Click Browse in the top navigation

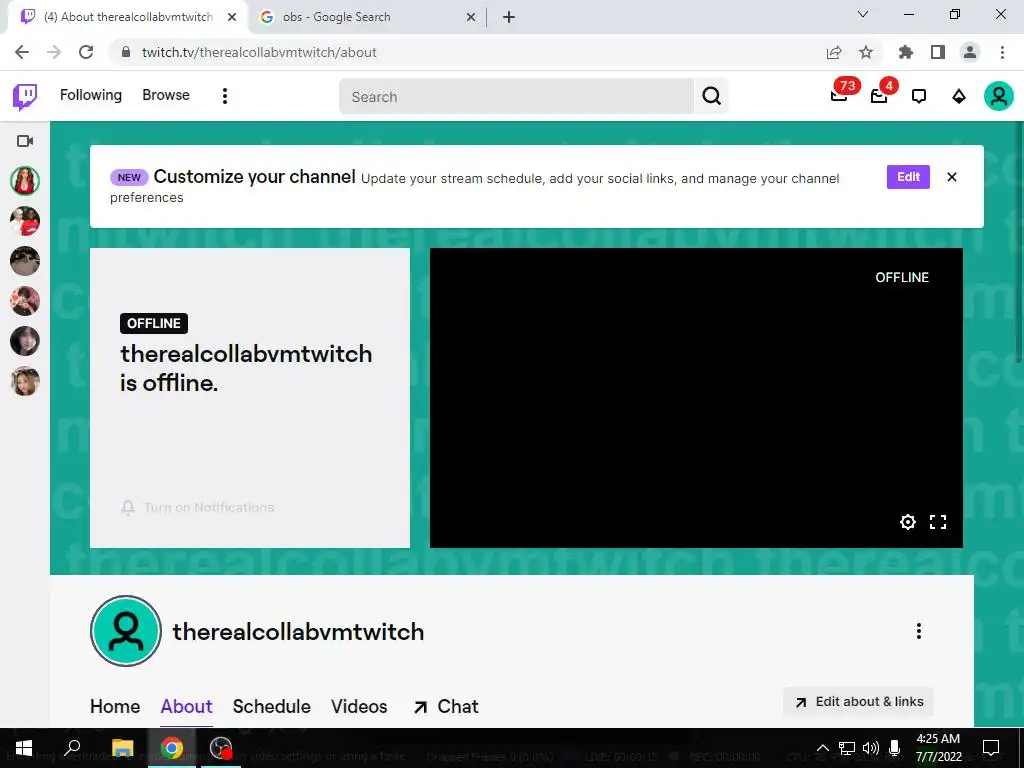[x=166, y=95]
